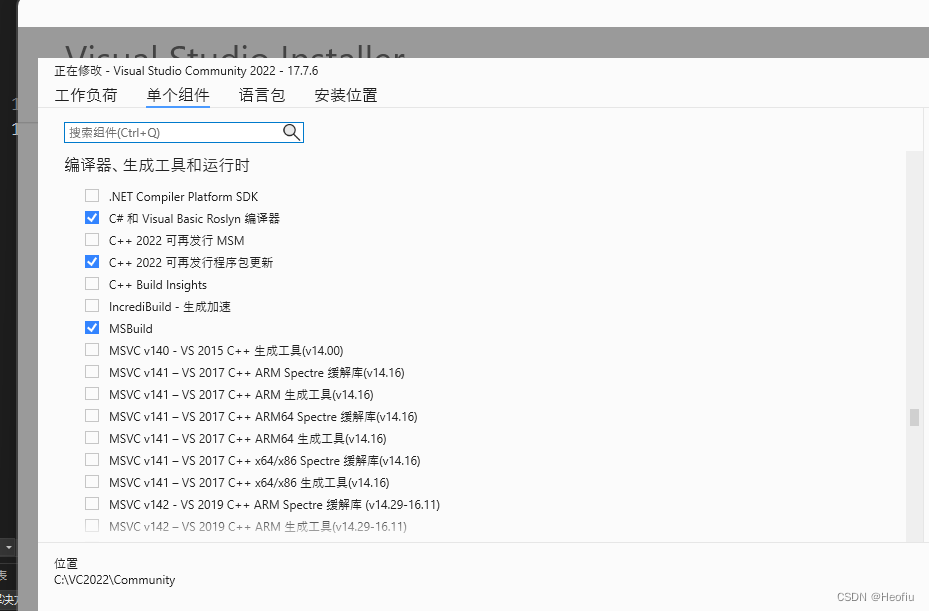Open the 语言包 tab
The height and width of the screenshot is (611, 929).
pos(262,95)
